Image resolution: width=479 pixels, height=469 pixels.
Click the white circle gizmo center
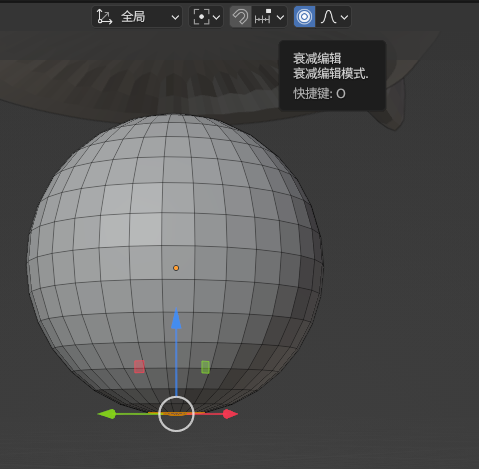coord(176,414)
